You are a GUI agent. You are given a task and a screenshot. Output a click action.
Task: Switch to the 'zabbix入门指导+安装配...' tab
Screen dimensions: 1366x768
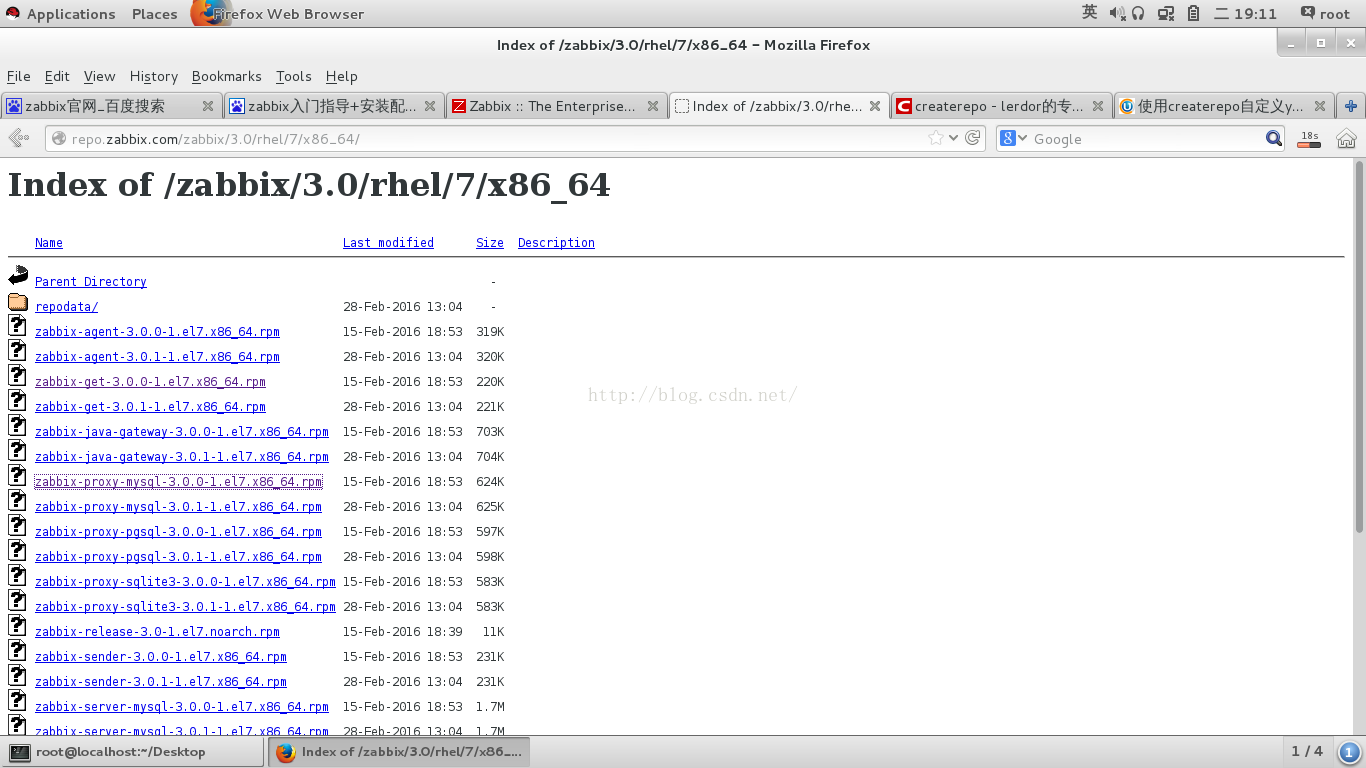point(333,106)
